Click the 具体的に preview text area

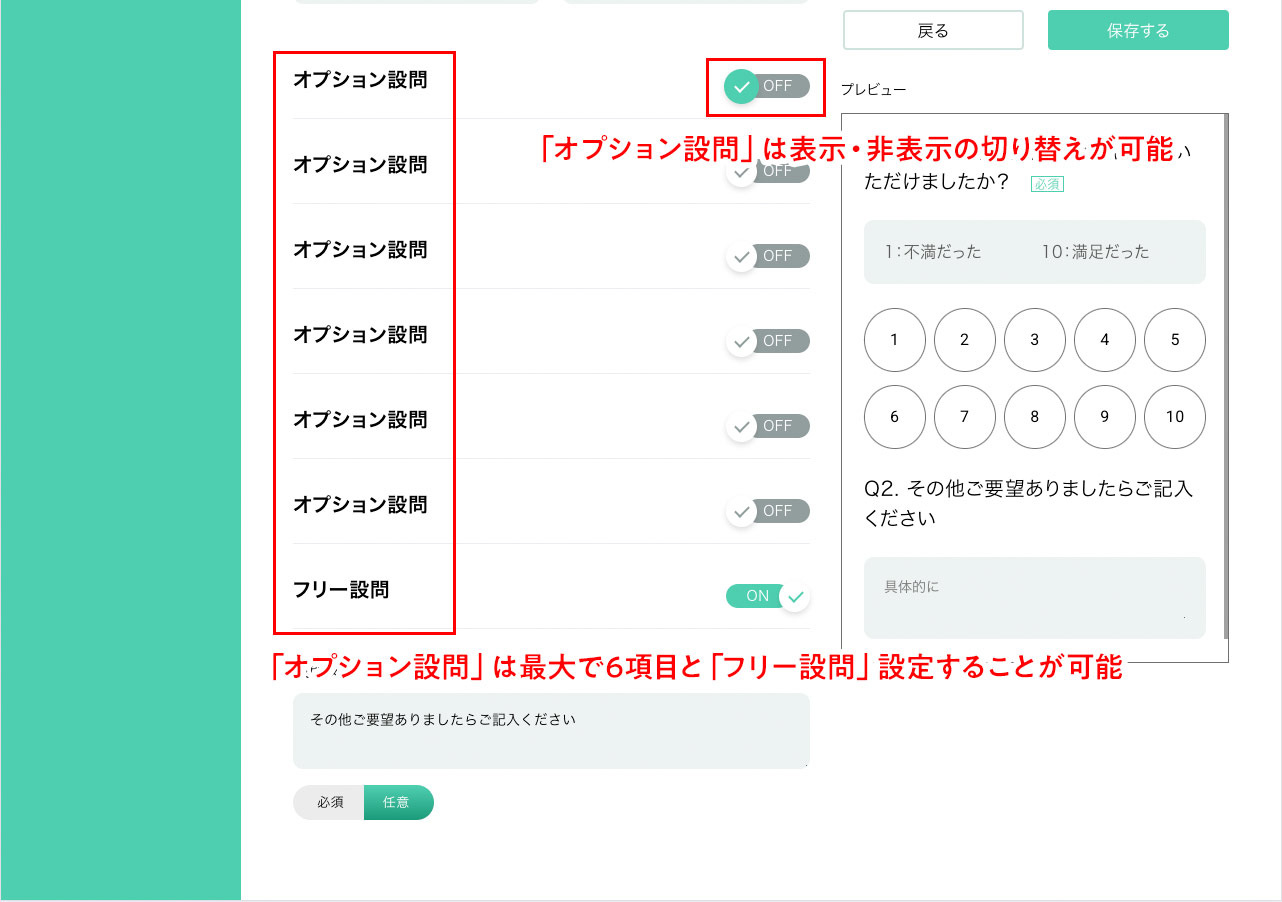pos(1035,598)
